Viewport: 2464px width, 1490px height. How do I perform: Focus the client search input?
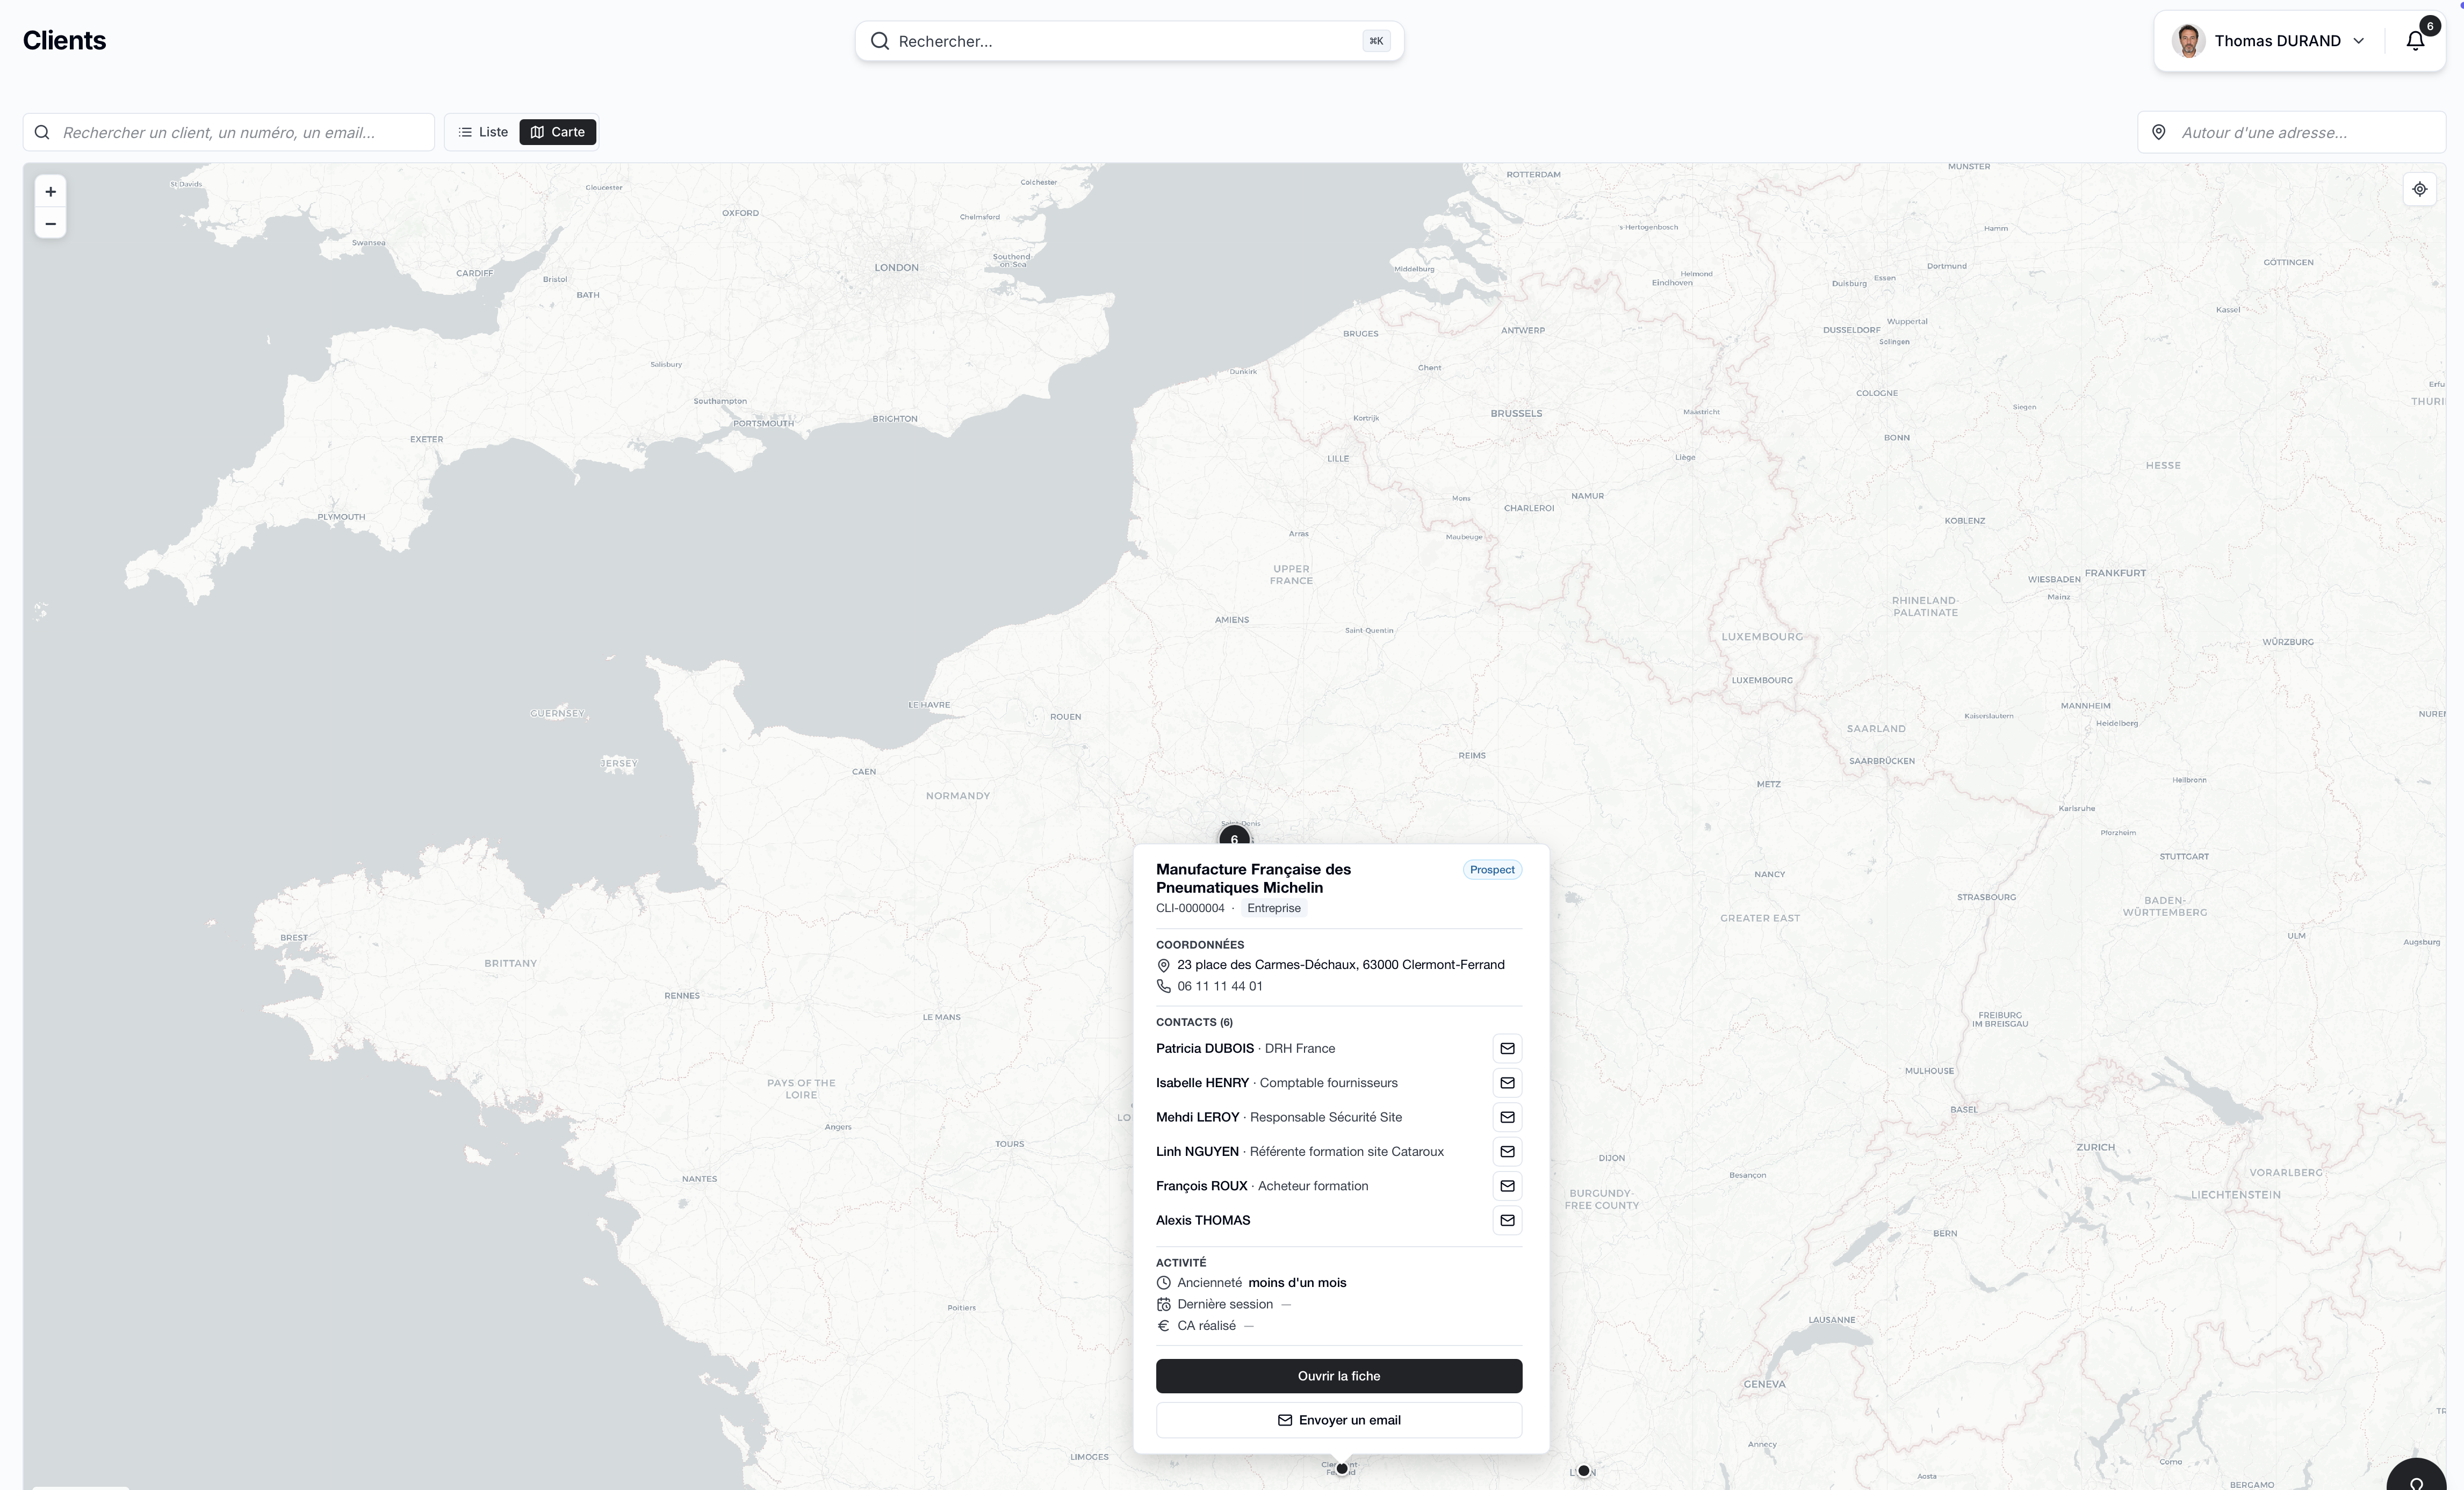[229, 132]
